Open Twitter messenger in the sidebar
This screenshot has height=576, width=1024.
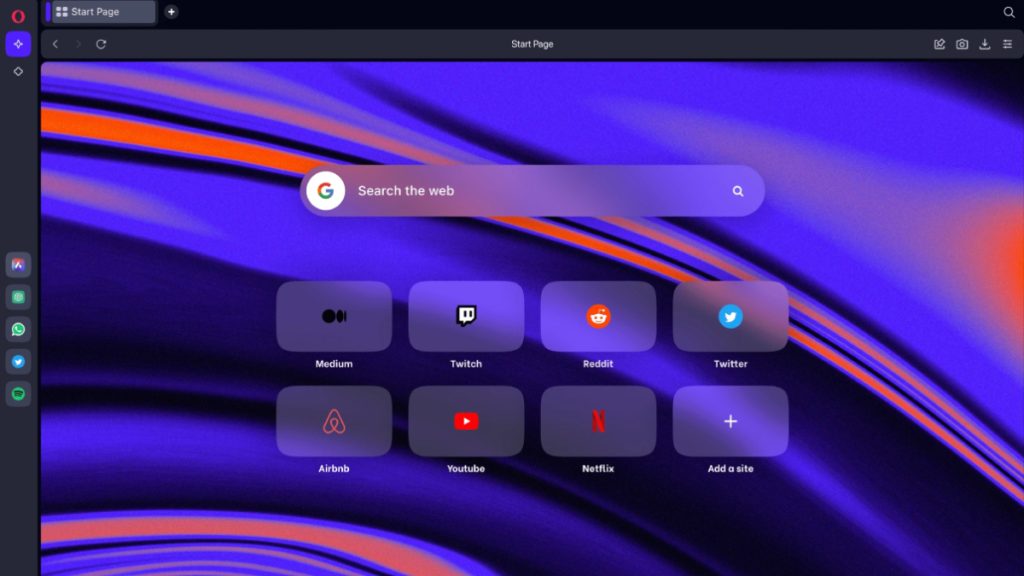coord(18,362)
